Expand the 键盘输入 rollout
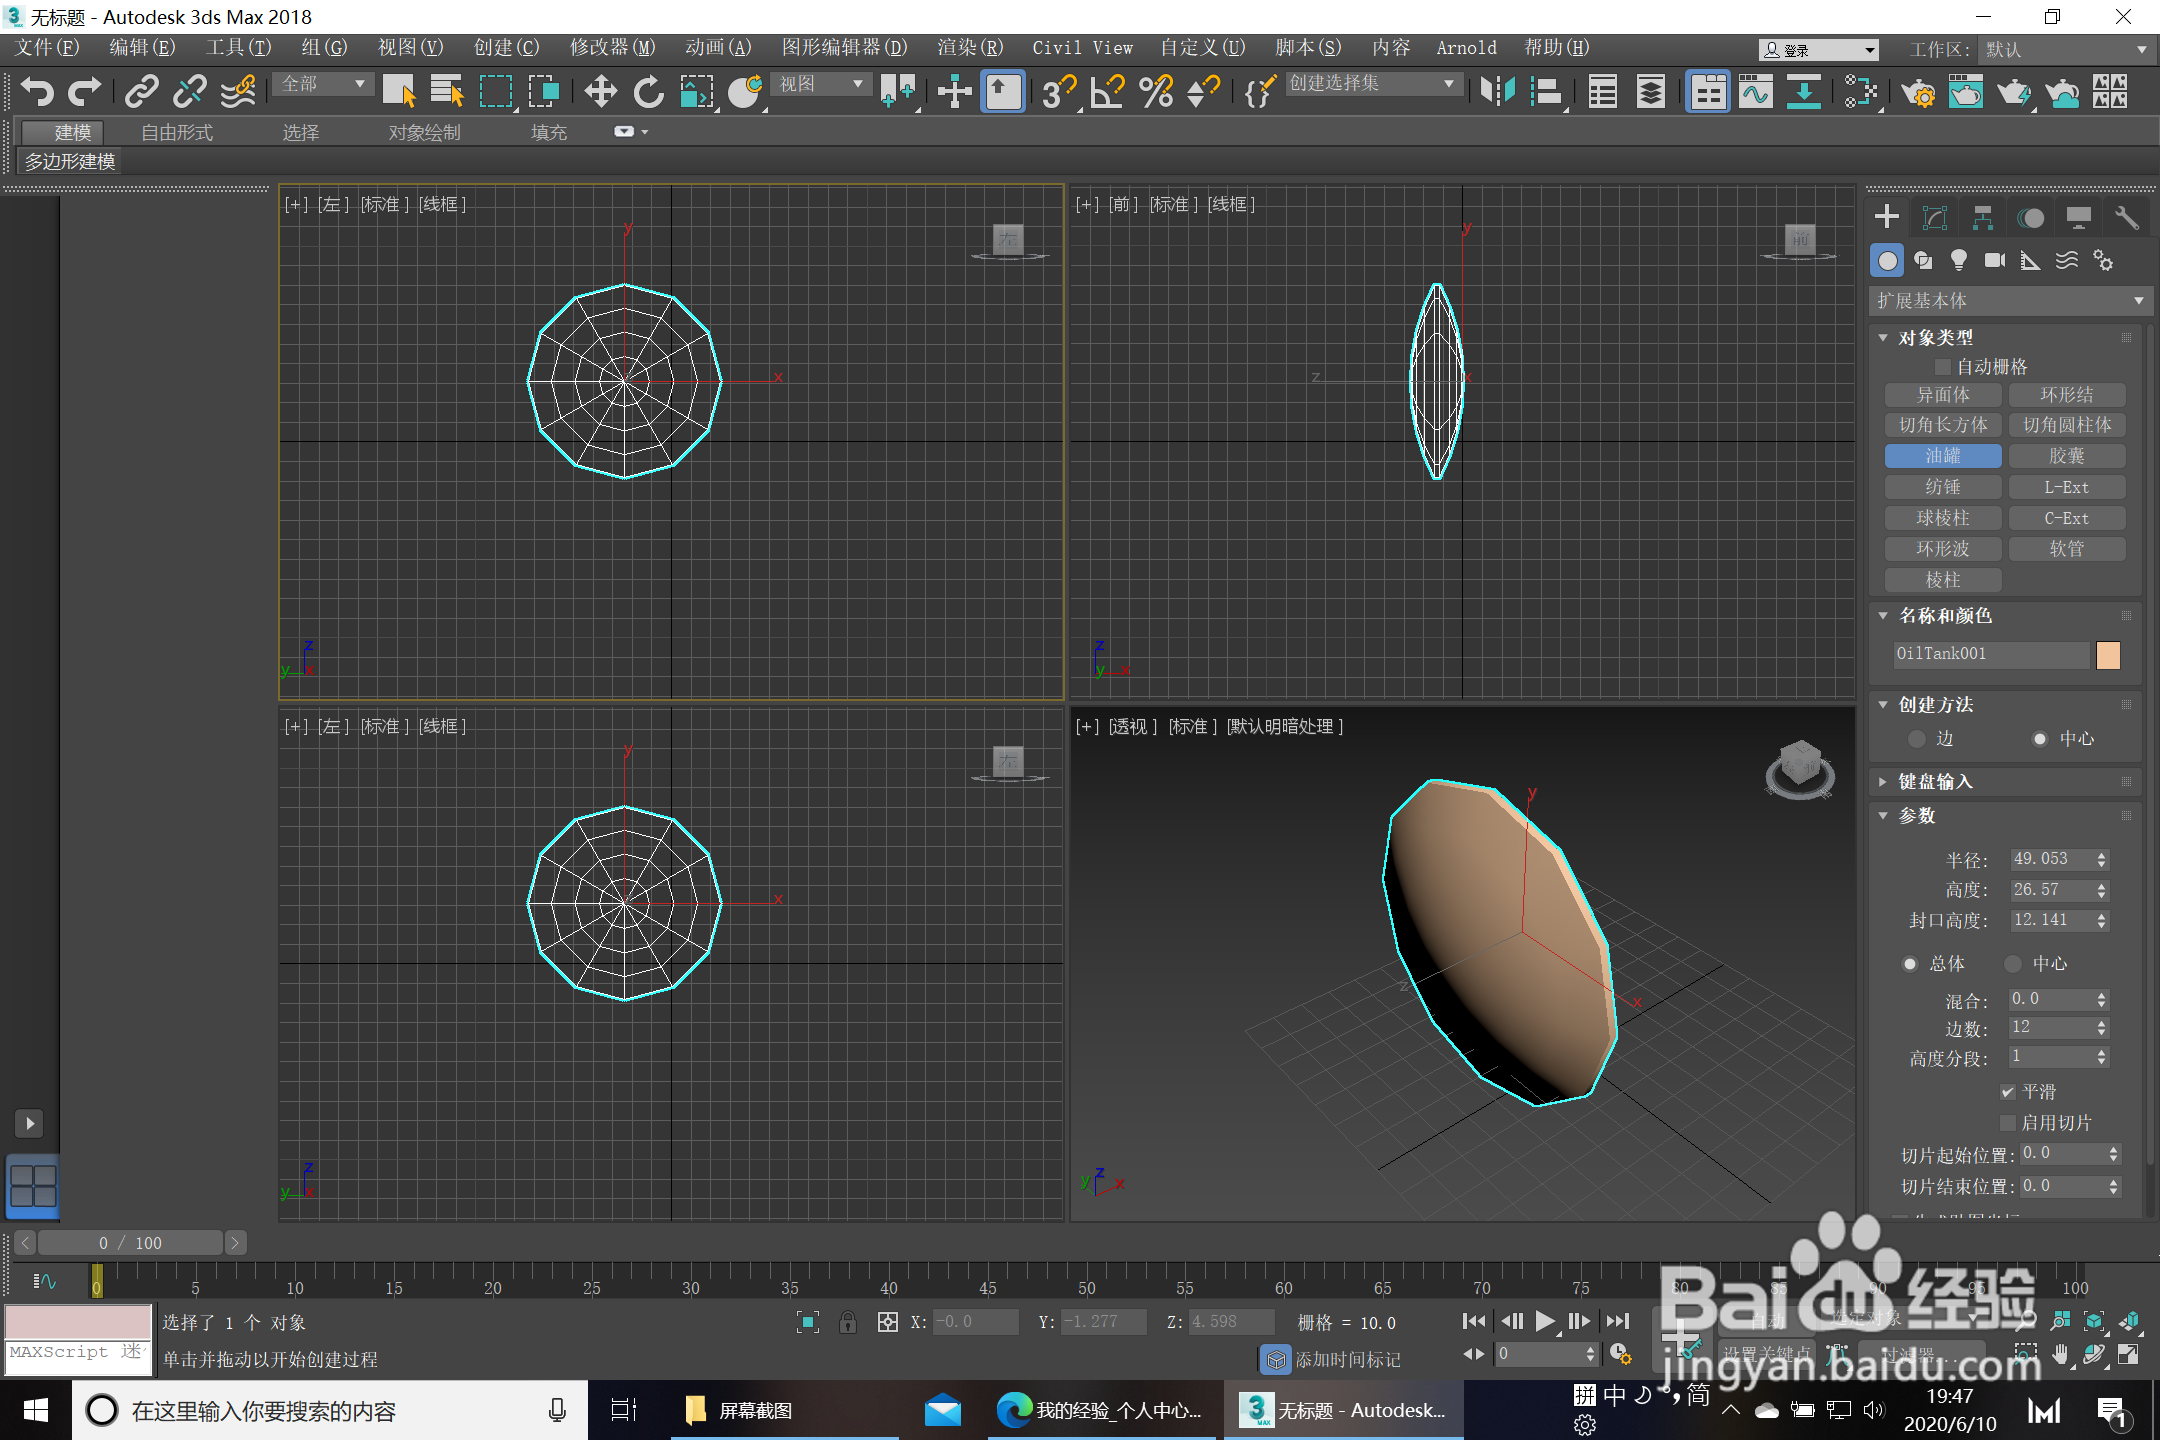The height and width of the screenshot is (1440, 2160). point(1935,782)
